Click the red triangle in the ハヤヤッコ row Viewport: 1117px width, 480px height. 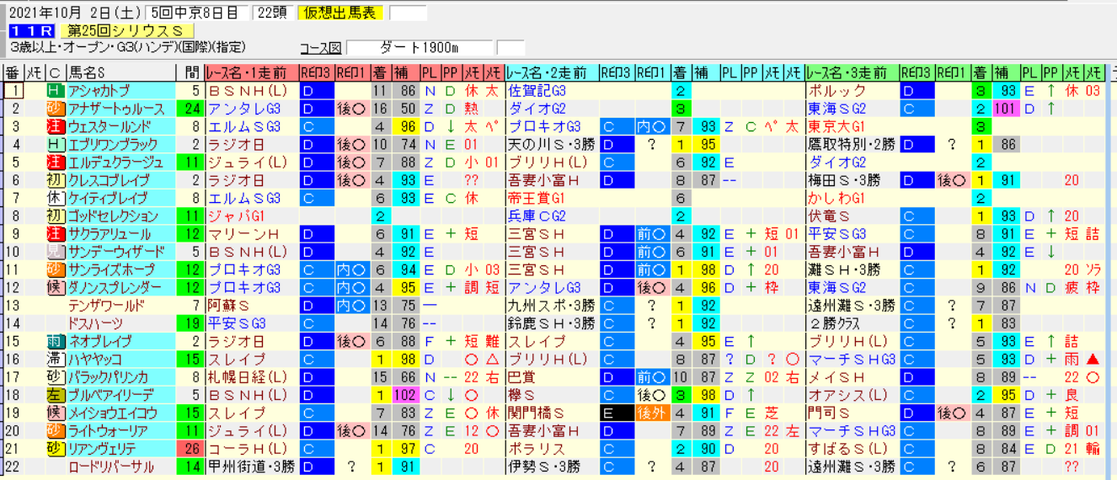(x=1093, y=358)
